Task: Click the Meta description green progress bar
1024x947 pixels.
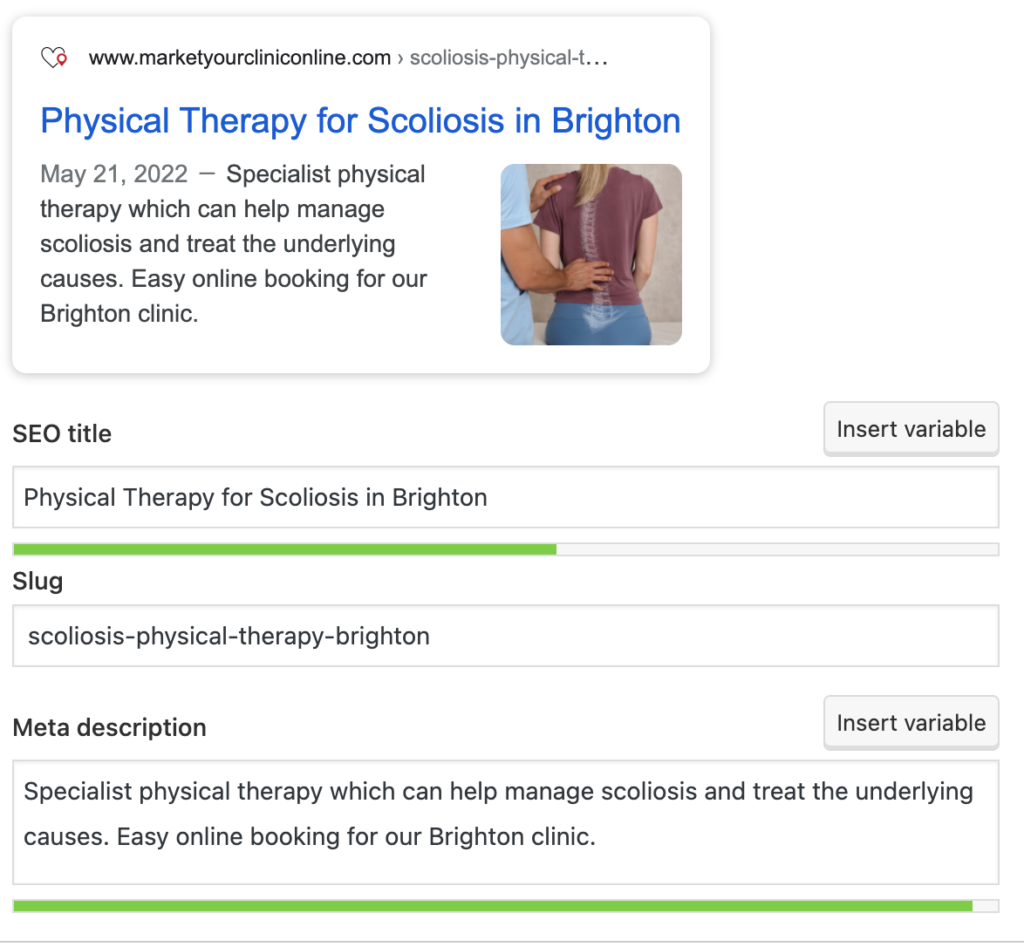Action: (x=493, y=906)
